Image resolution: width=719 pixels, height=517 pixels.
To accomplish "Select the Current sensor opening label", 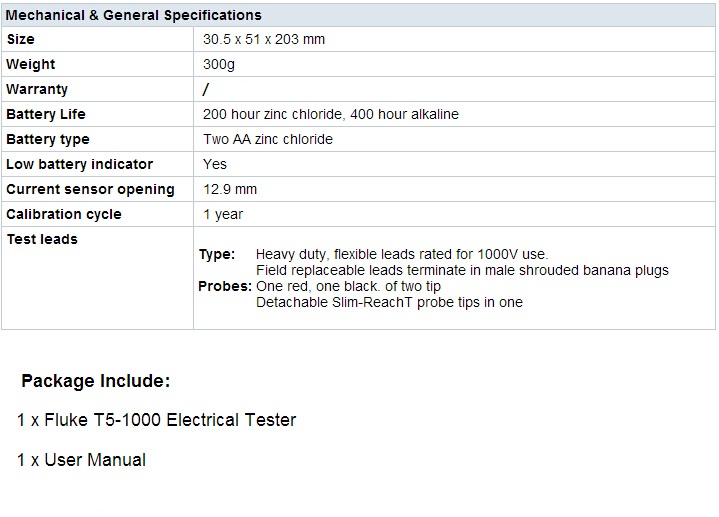I will point(90,189).
